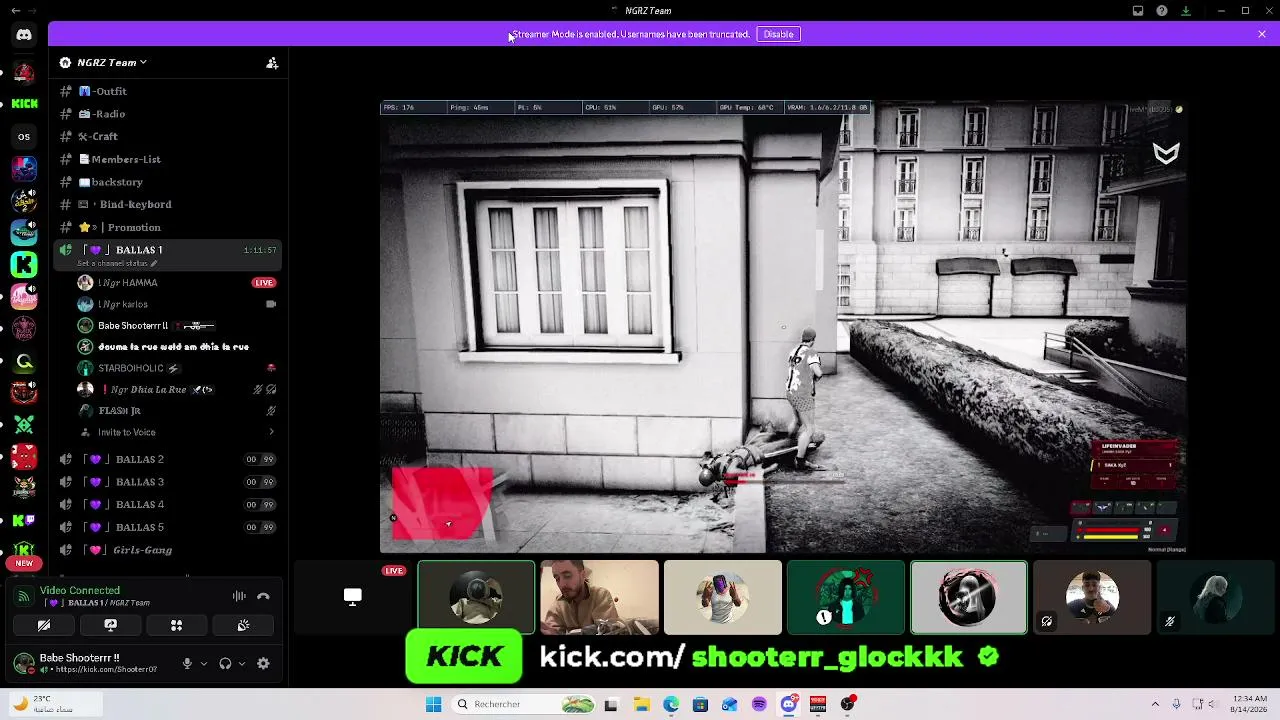Open Spotify from the taskbar
This screenshot has width=1280, height=720.
tap(759, 704)
